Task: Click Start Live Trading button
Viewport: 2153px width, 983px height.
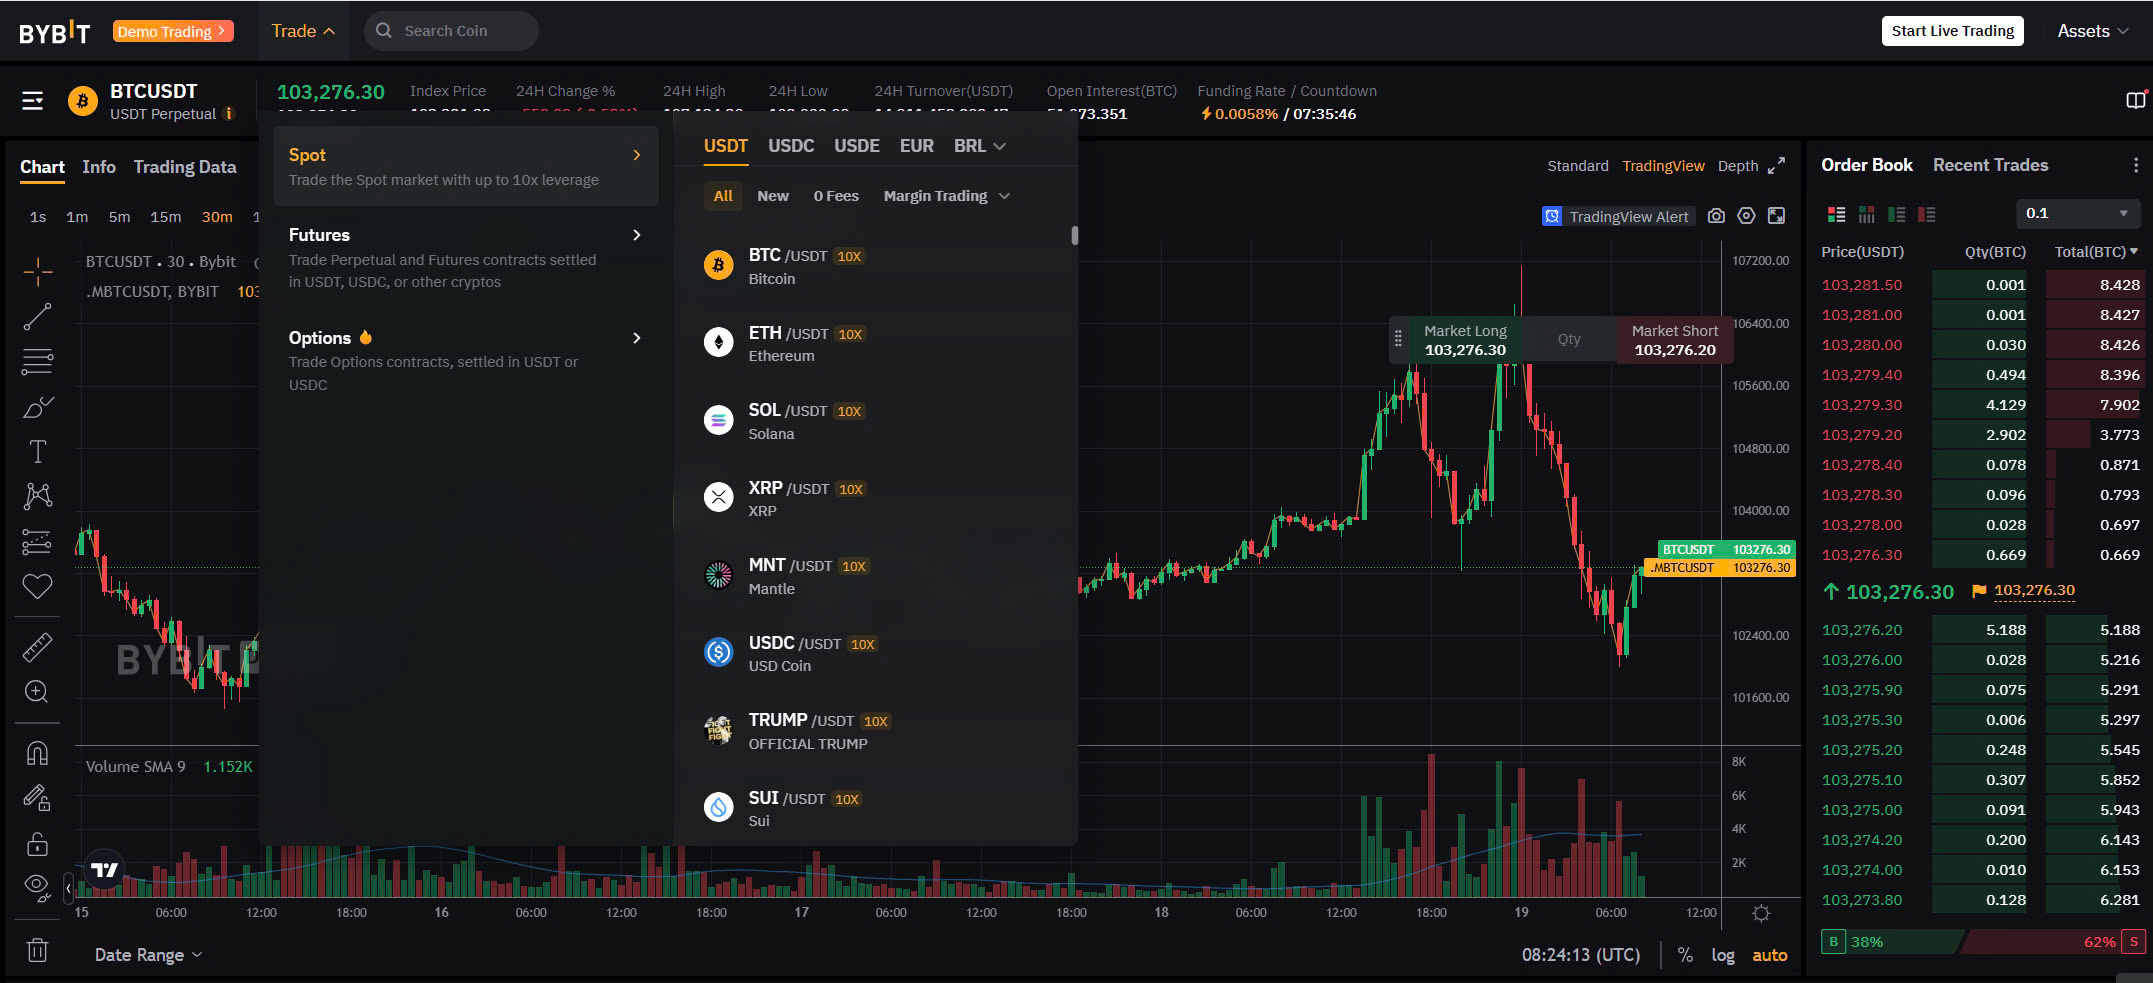Action: [1952, 31]
